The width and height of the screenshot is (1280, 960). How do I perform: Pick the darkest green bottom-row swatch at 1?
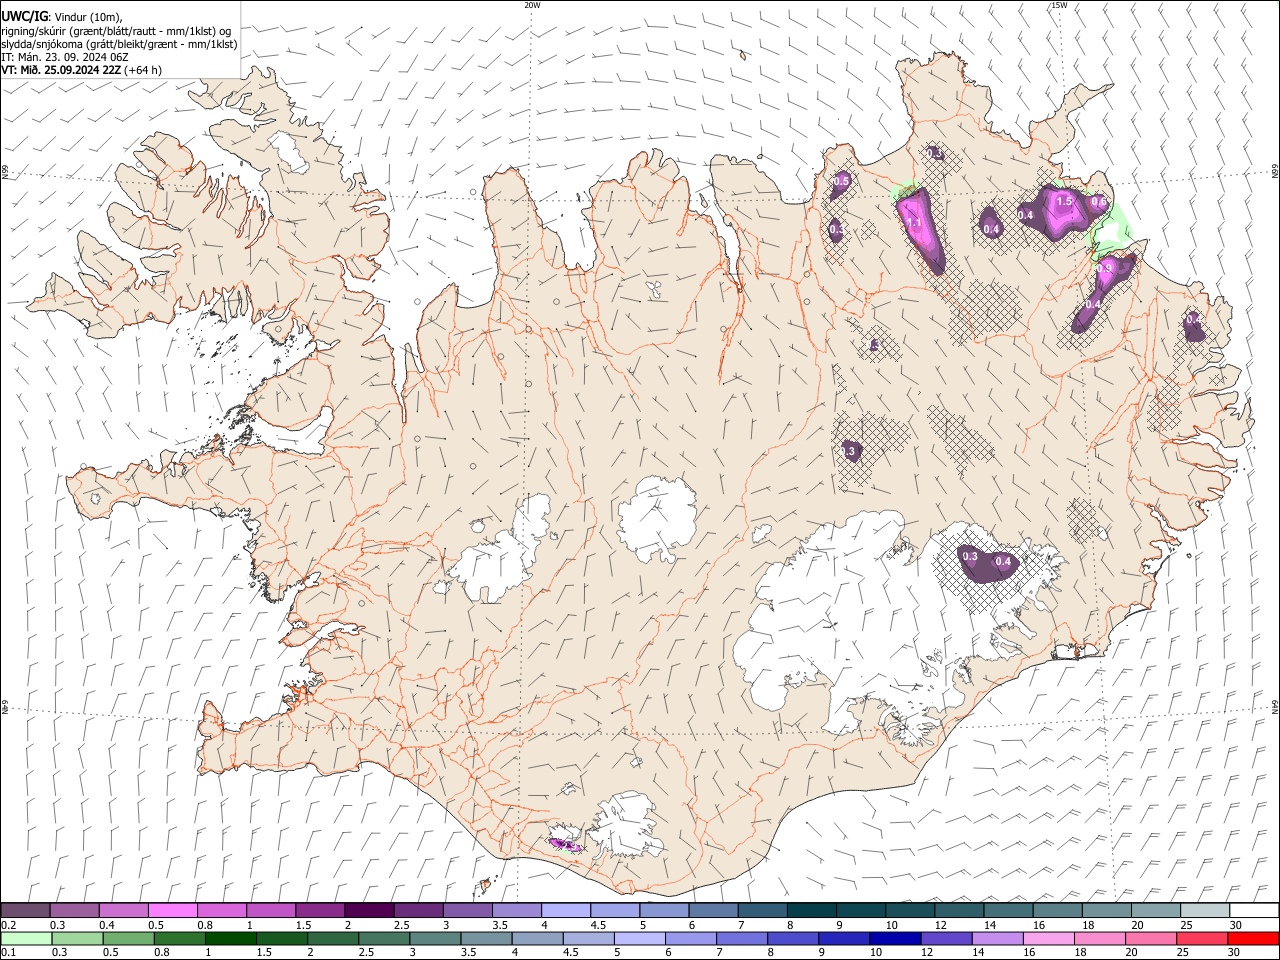pyautogui.click(x=231, y=938)
